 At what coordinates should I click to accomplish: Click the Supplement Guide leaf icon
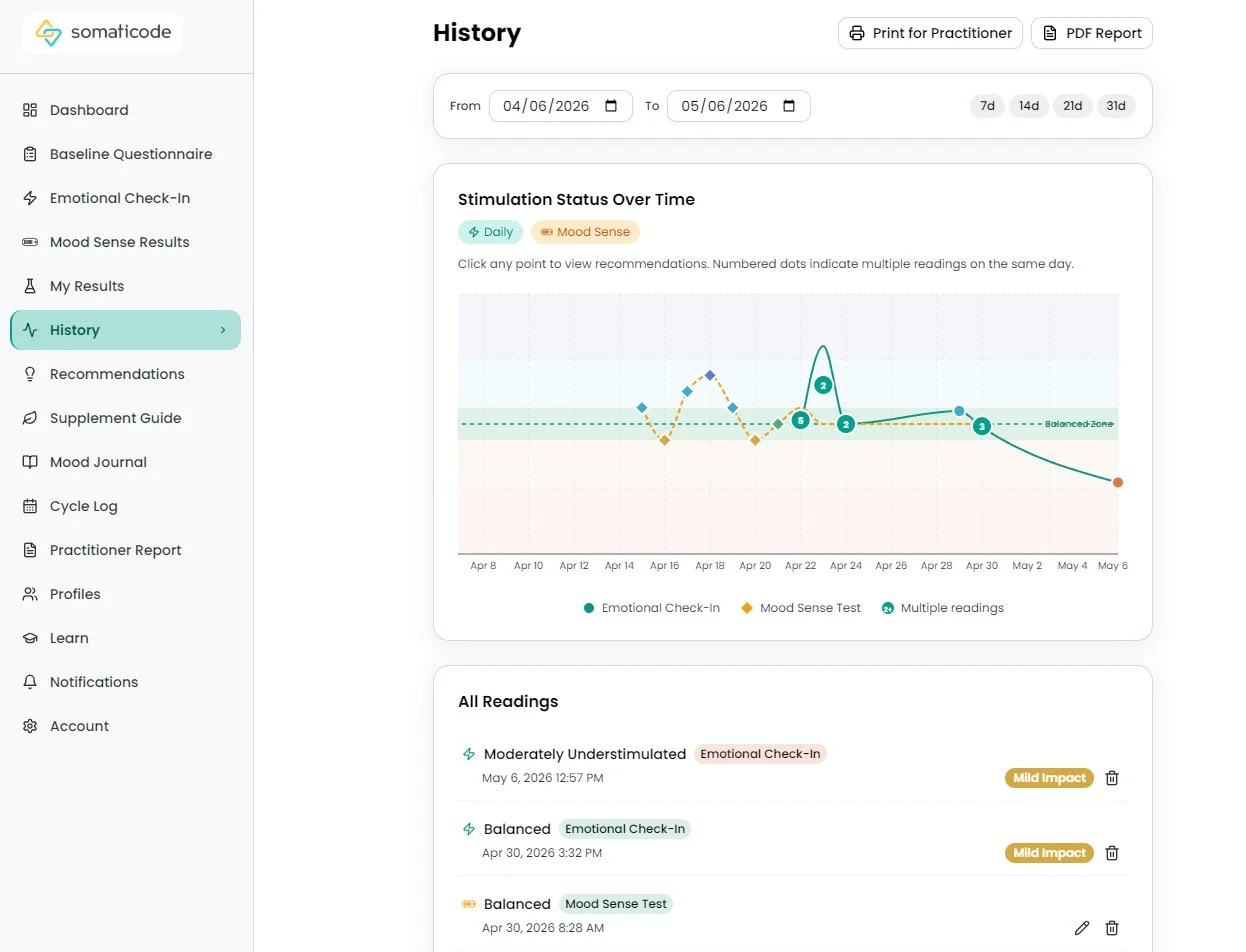(30, 418)
